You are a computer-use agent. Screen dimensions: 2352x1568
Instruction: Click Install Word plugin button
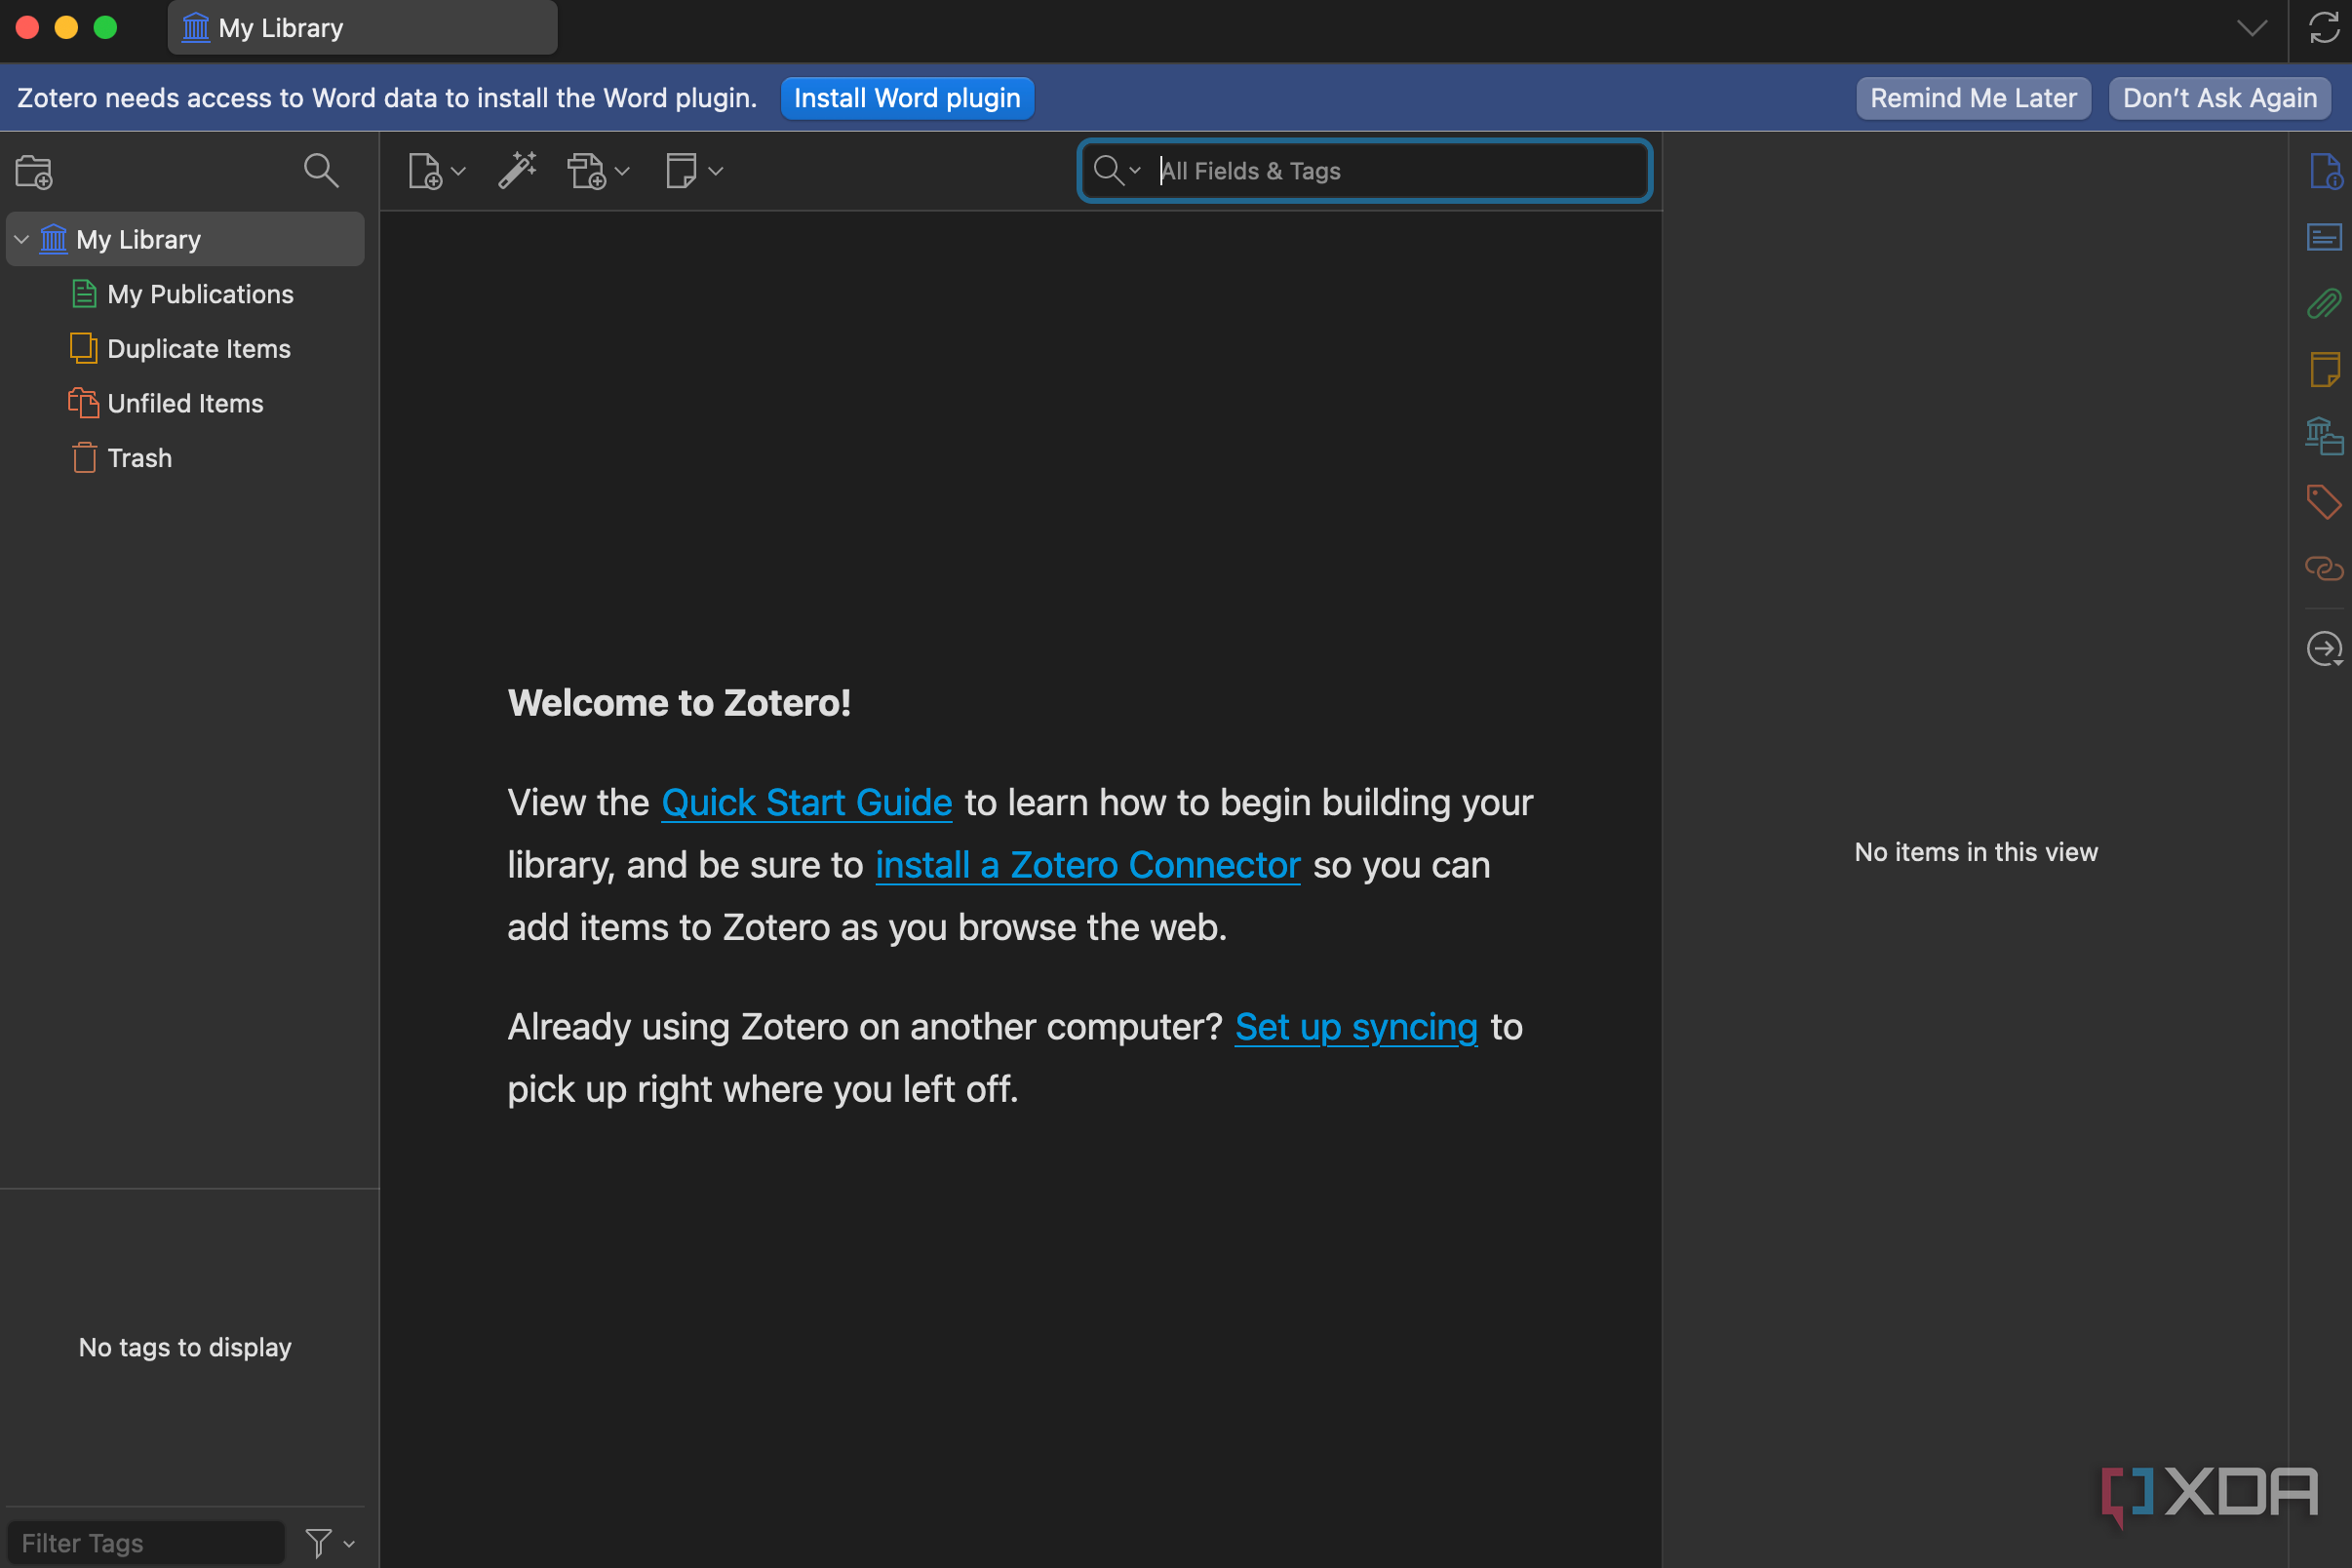tap(906, 98)
